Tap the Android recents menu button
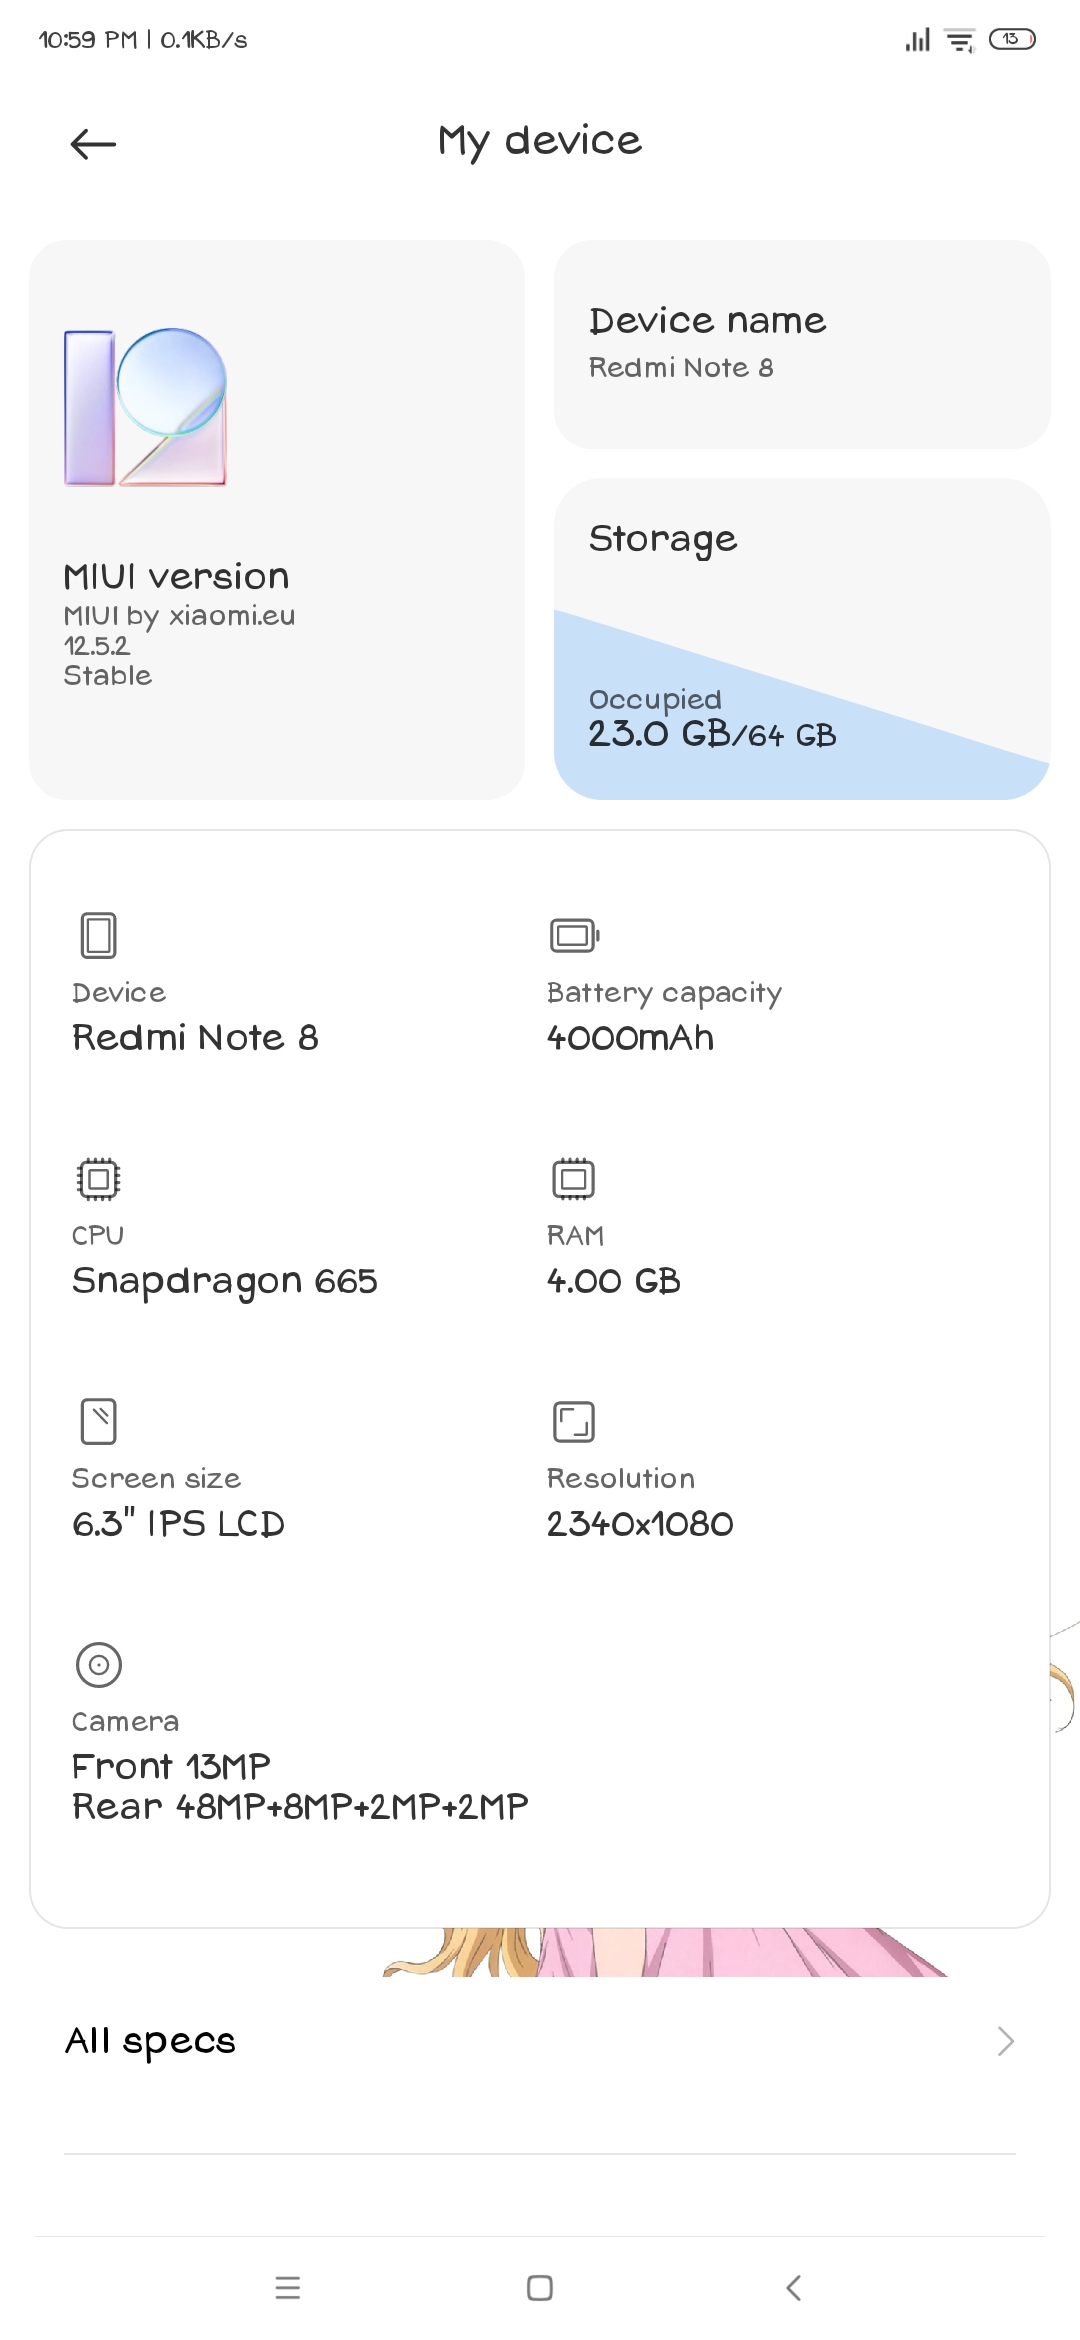1080x2340 pixels. 288,2288
